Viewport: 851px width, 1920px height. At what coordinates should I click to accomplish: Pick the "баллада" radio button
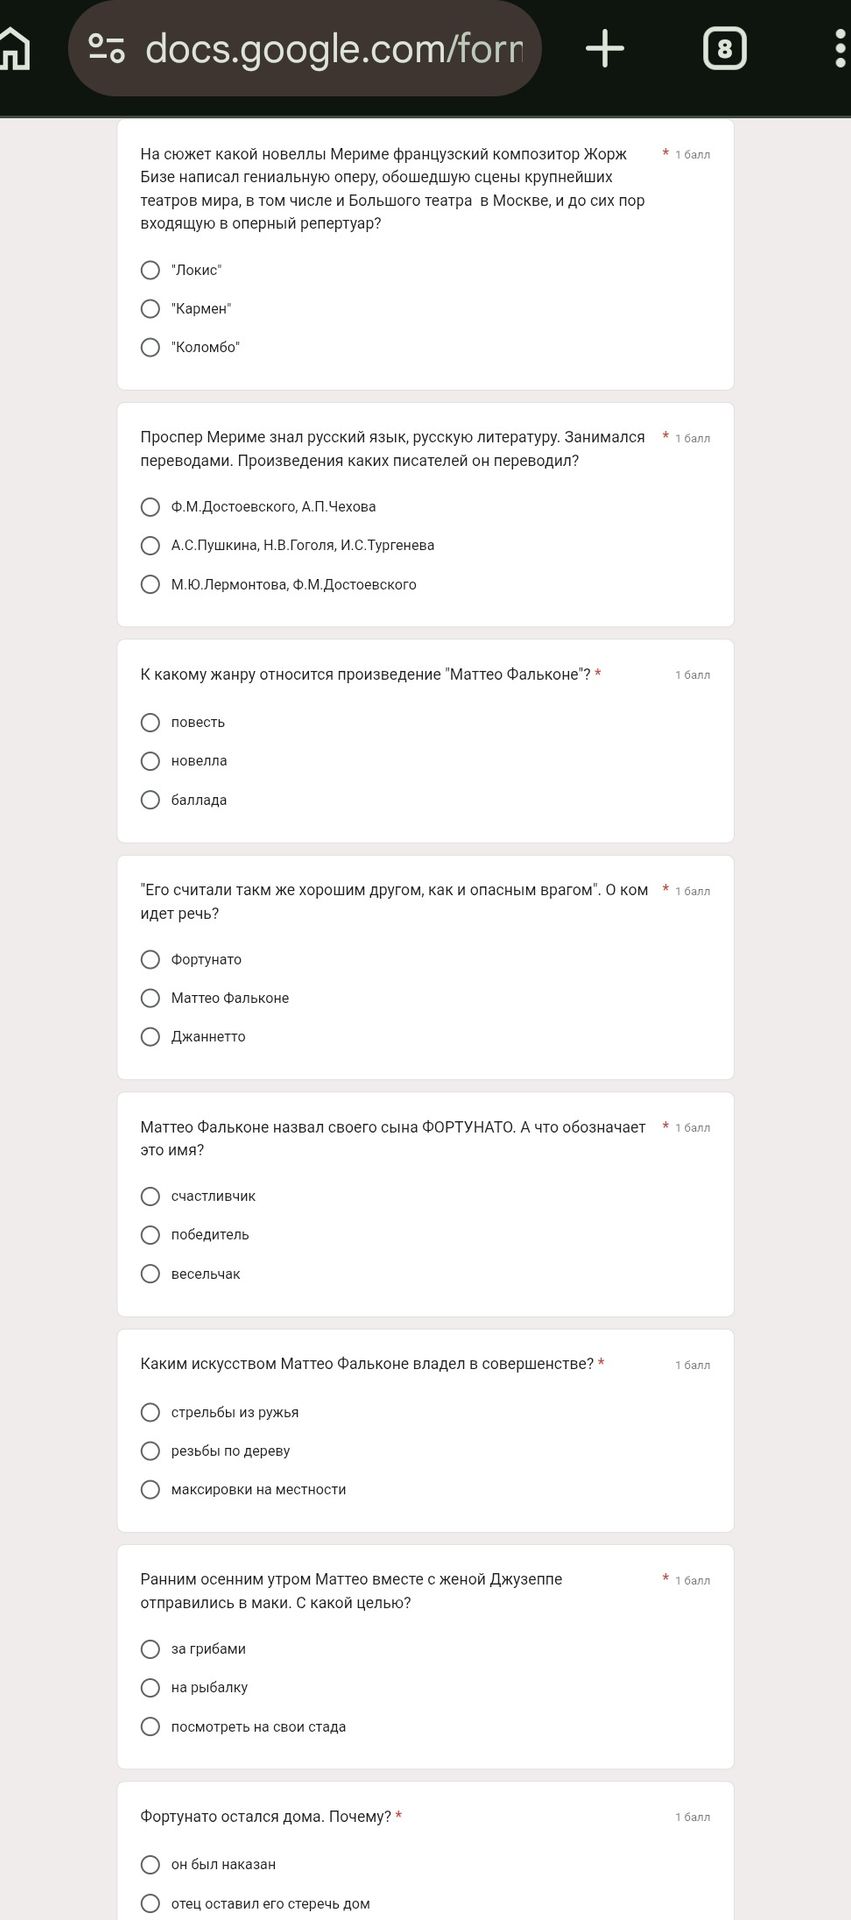tap(150, 800)
